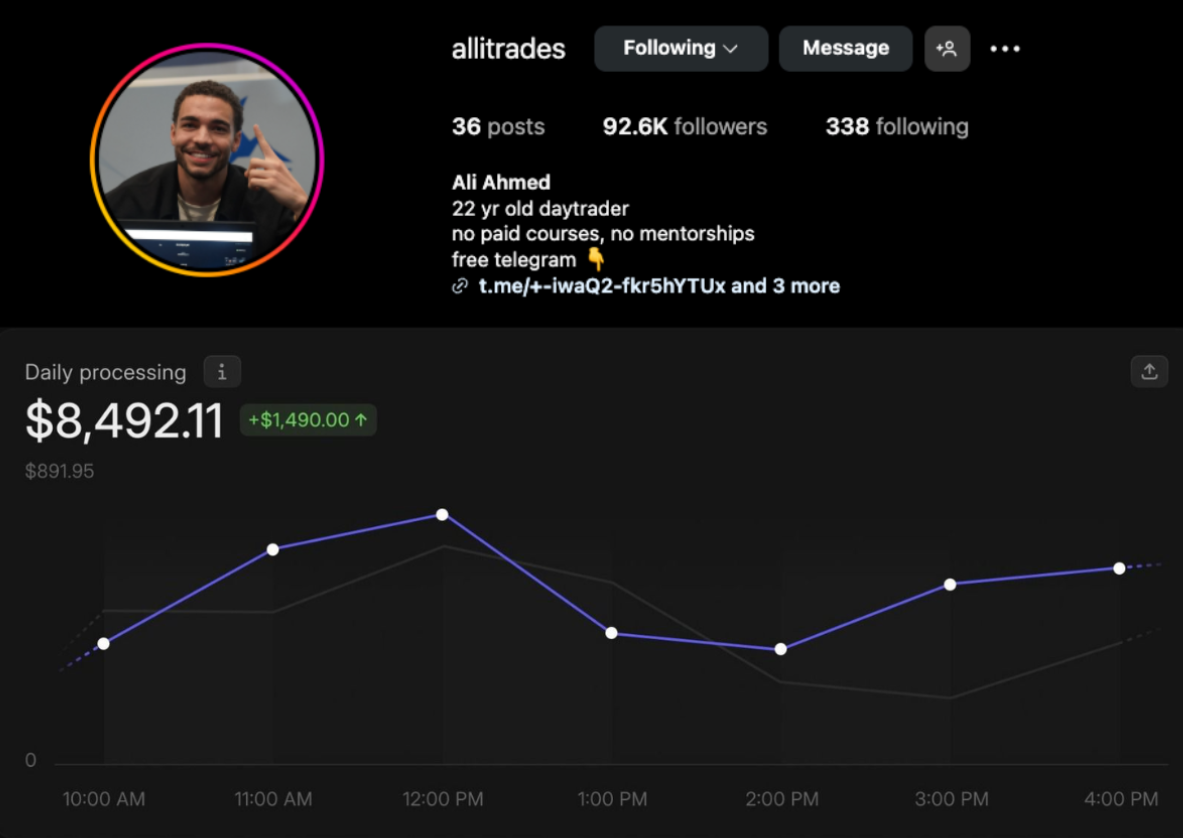Click the link chain icon in bio
The height and width of the screenshot is (838, 1183).
click(x=460, y=287)
